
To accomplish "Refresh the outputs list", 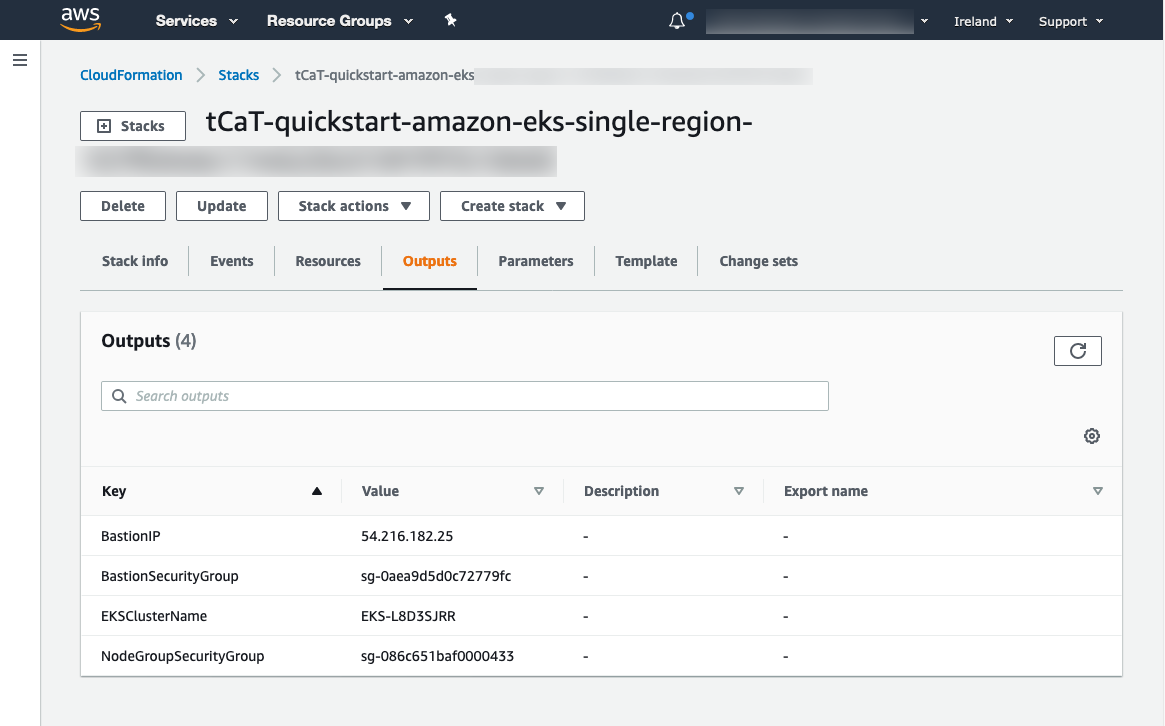I will 1077,351.
